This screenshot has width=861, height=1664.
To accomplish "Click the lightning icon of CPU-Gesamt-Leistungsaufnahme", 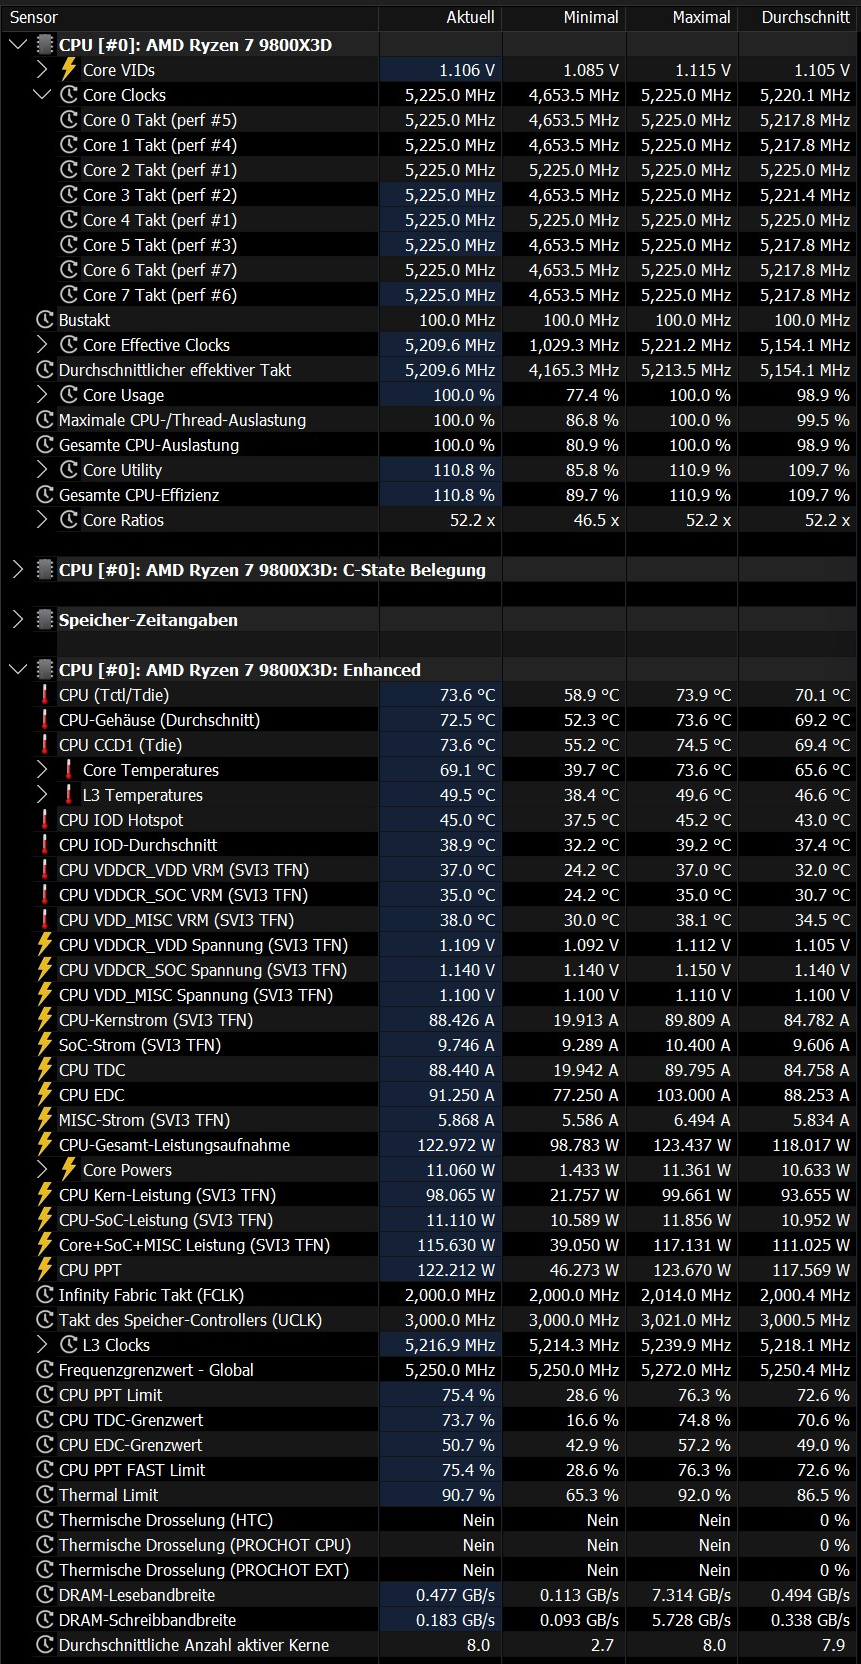I will pyautogui.click(x=44, y=1145).
